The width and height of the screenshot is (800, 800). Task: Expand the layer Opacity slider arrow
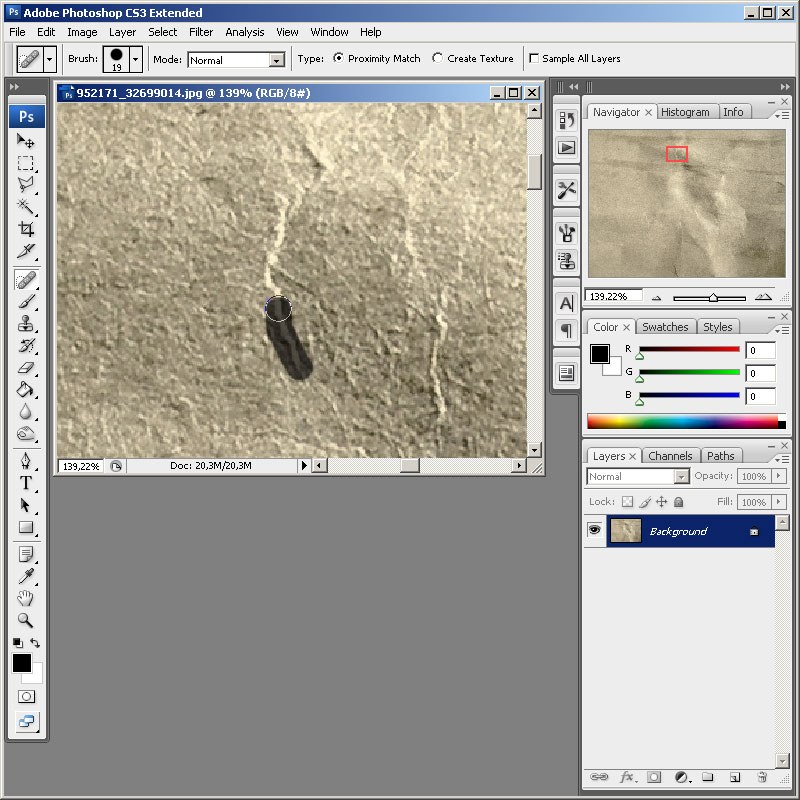click(x=779, y=476)
